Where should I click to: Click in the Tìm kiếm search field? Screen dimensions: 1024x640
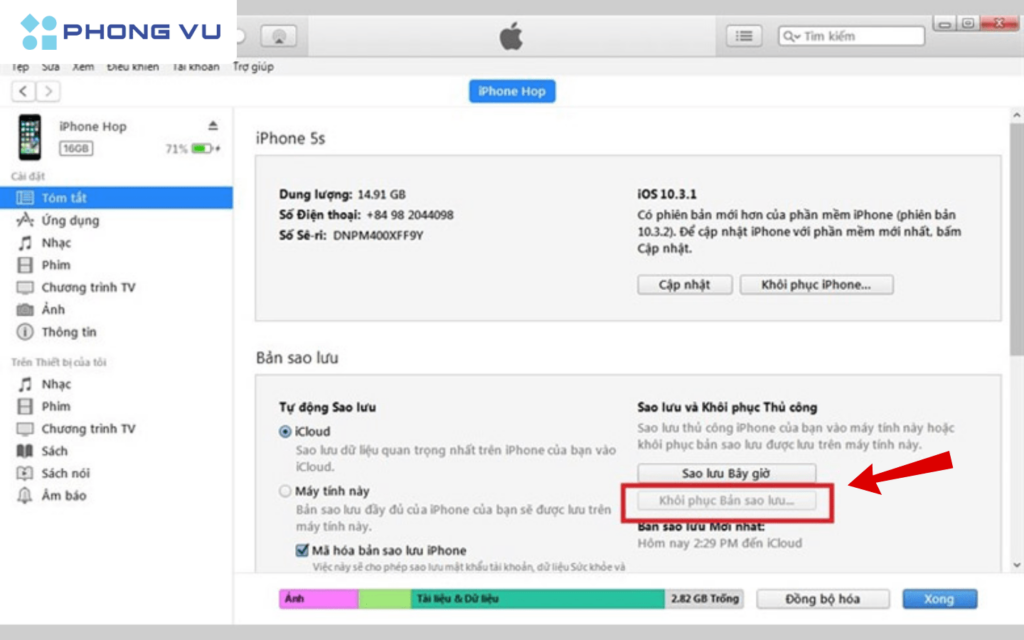click(860, 36)
